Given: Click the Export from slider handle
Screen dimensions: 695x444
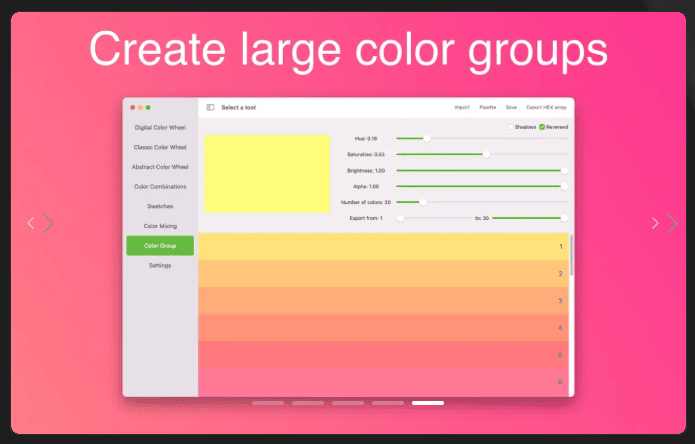Looking at the screenshot, I should [x=400, y=218].
